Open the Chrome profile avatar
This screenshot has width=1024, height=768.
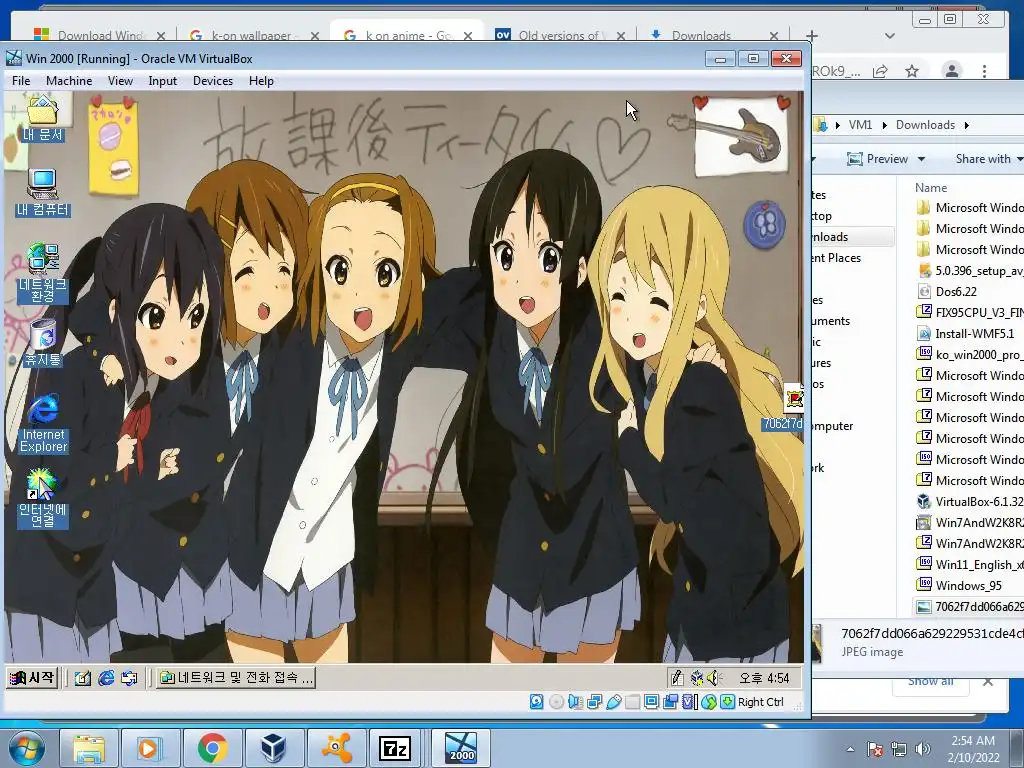pyautogui.click(x=952, y=71)
